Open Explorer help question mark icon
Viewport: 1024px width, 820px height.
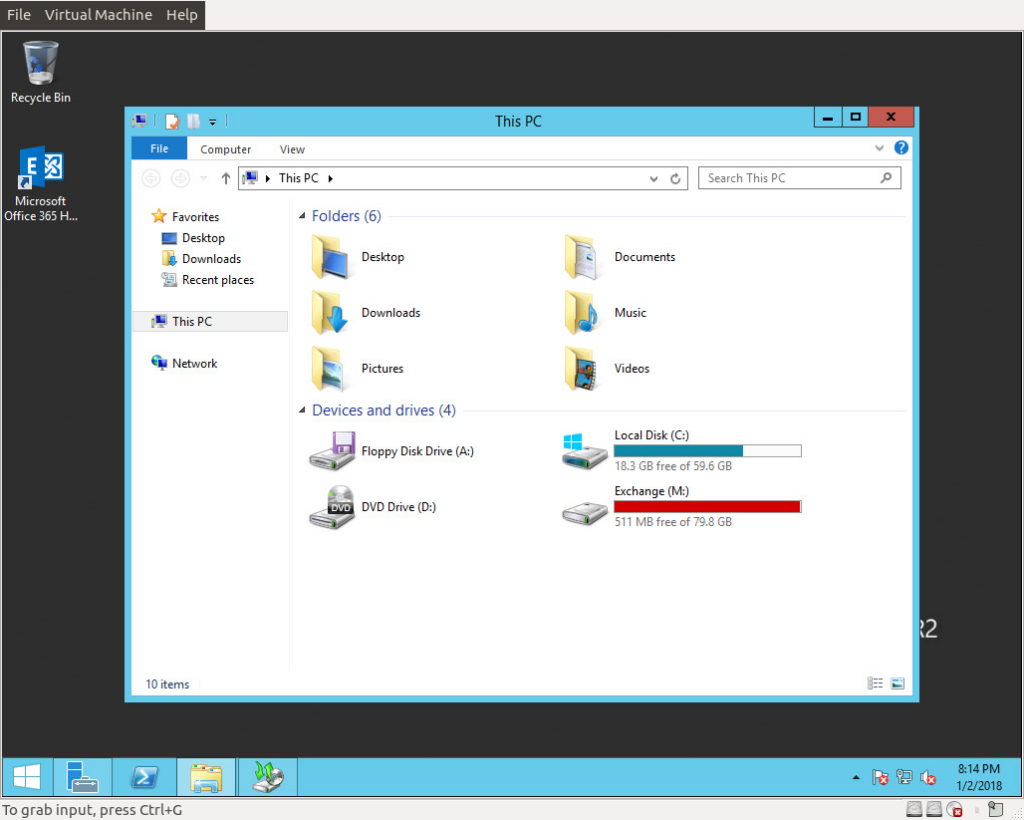click(901, 148)
